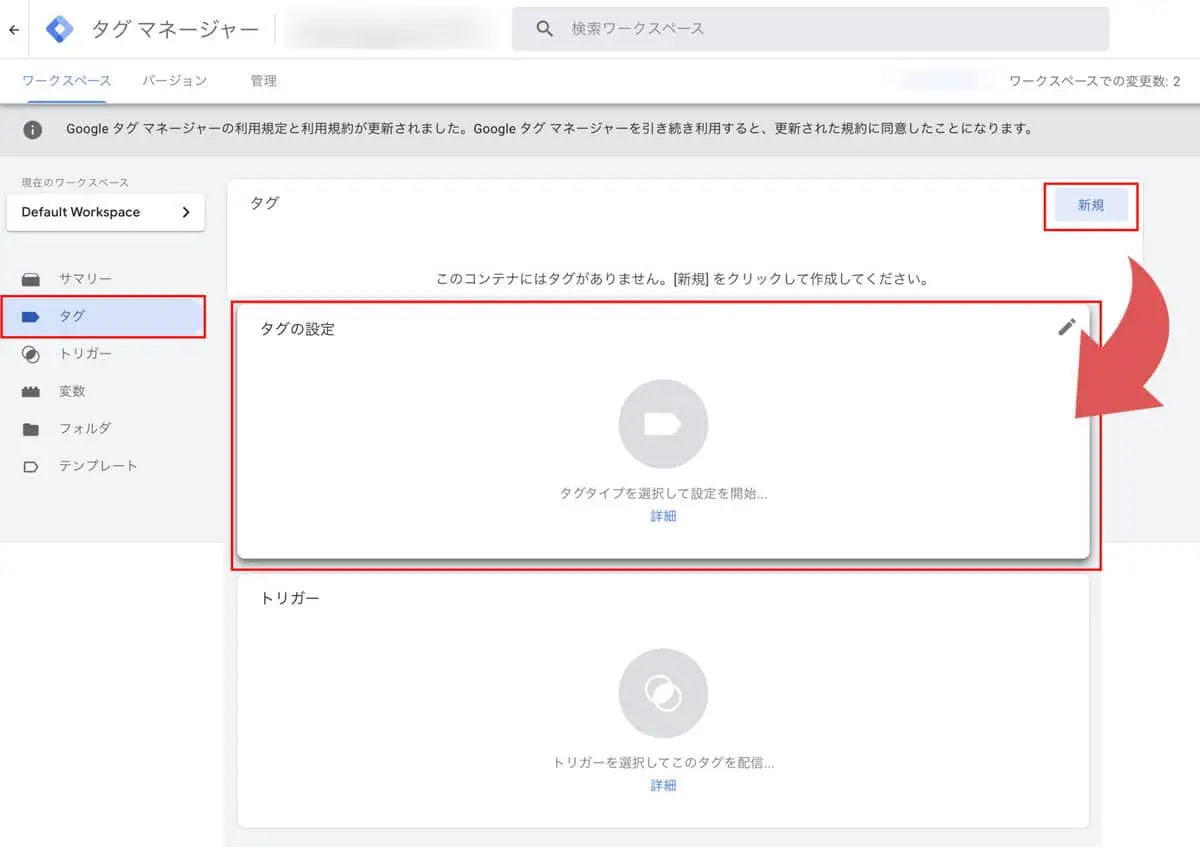The height and width of the screenshot is (856, 1200).
Task: Click the back arrow at top left
Action: (x=13, y=29)
